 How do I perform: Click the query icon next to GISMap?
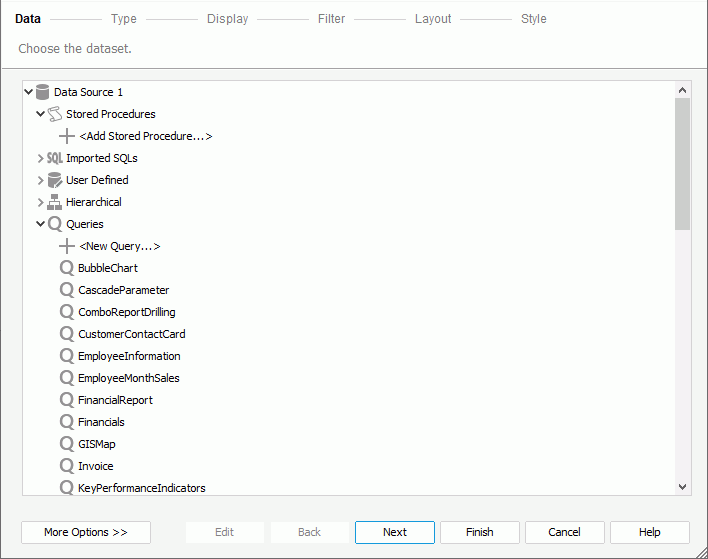click(67, 444)
